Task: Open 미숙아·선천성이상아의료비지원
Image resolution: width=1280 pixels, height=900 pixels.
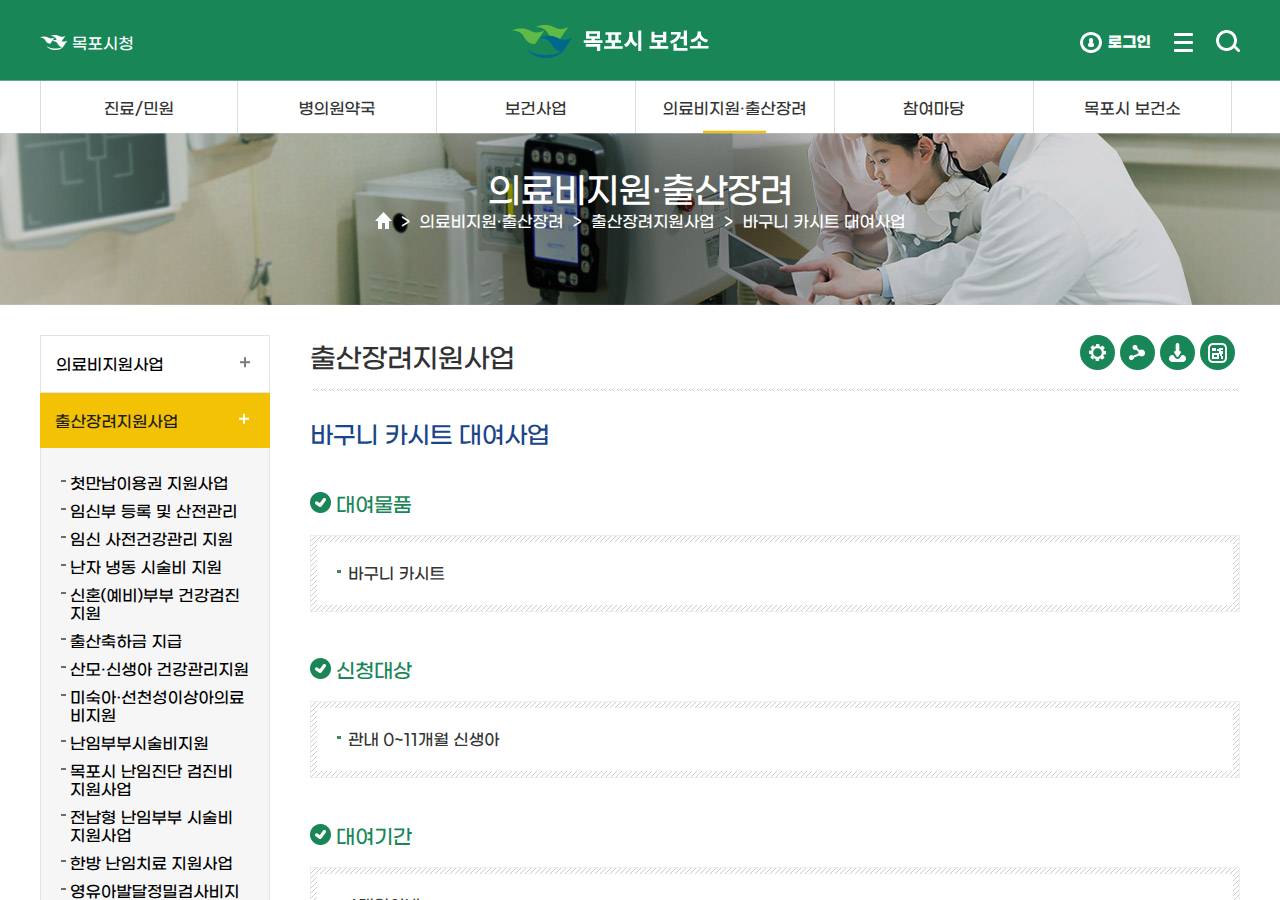Action: (x=157, y=706)
